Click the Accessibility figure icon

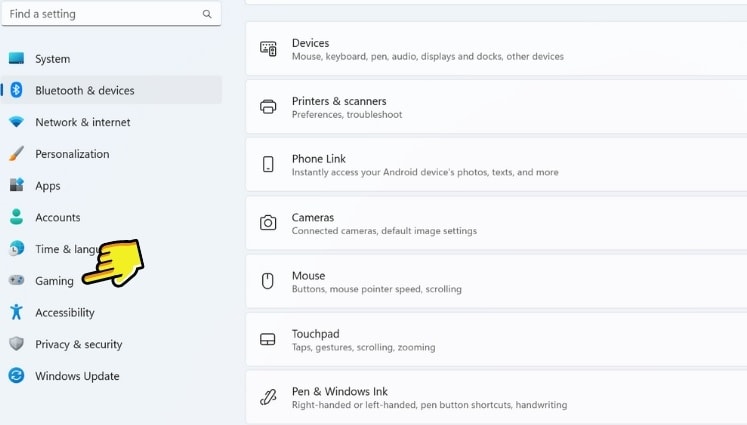pyautogui.click(x=16, y=312)
